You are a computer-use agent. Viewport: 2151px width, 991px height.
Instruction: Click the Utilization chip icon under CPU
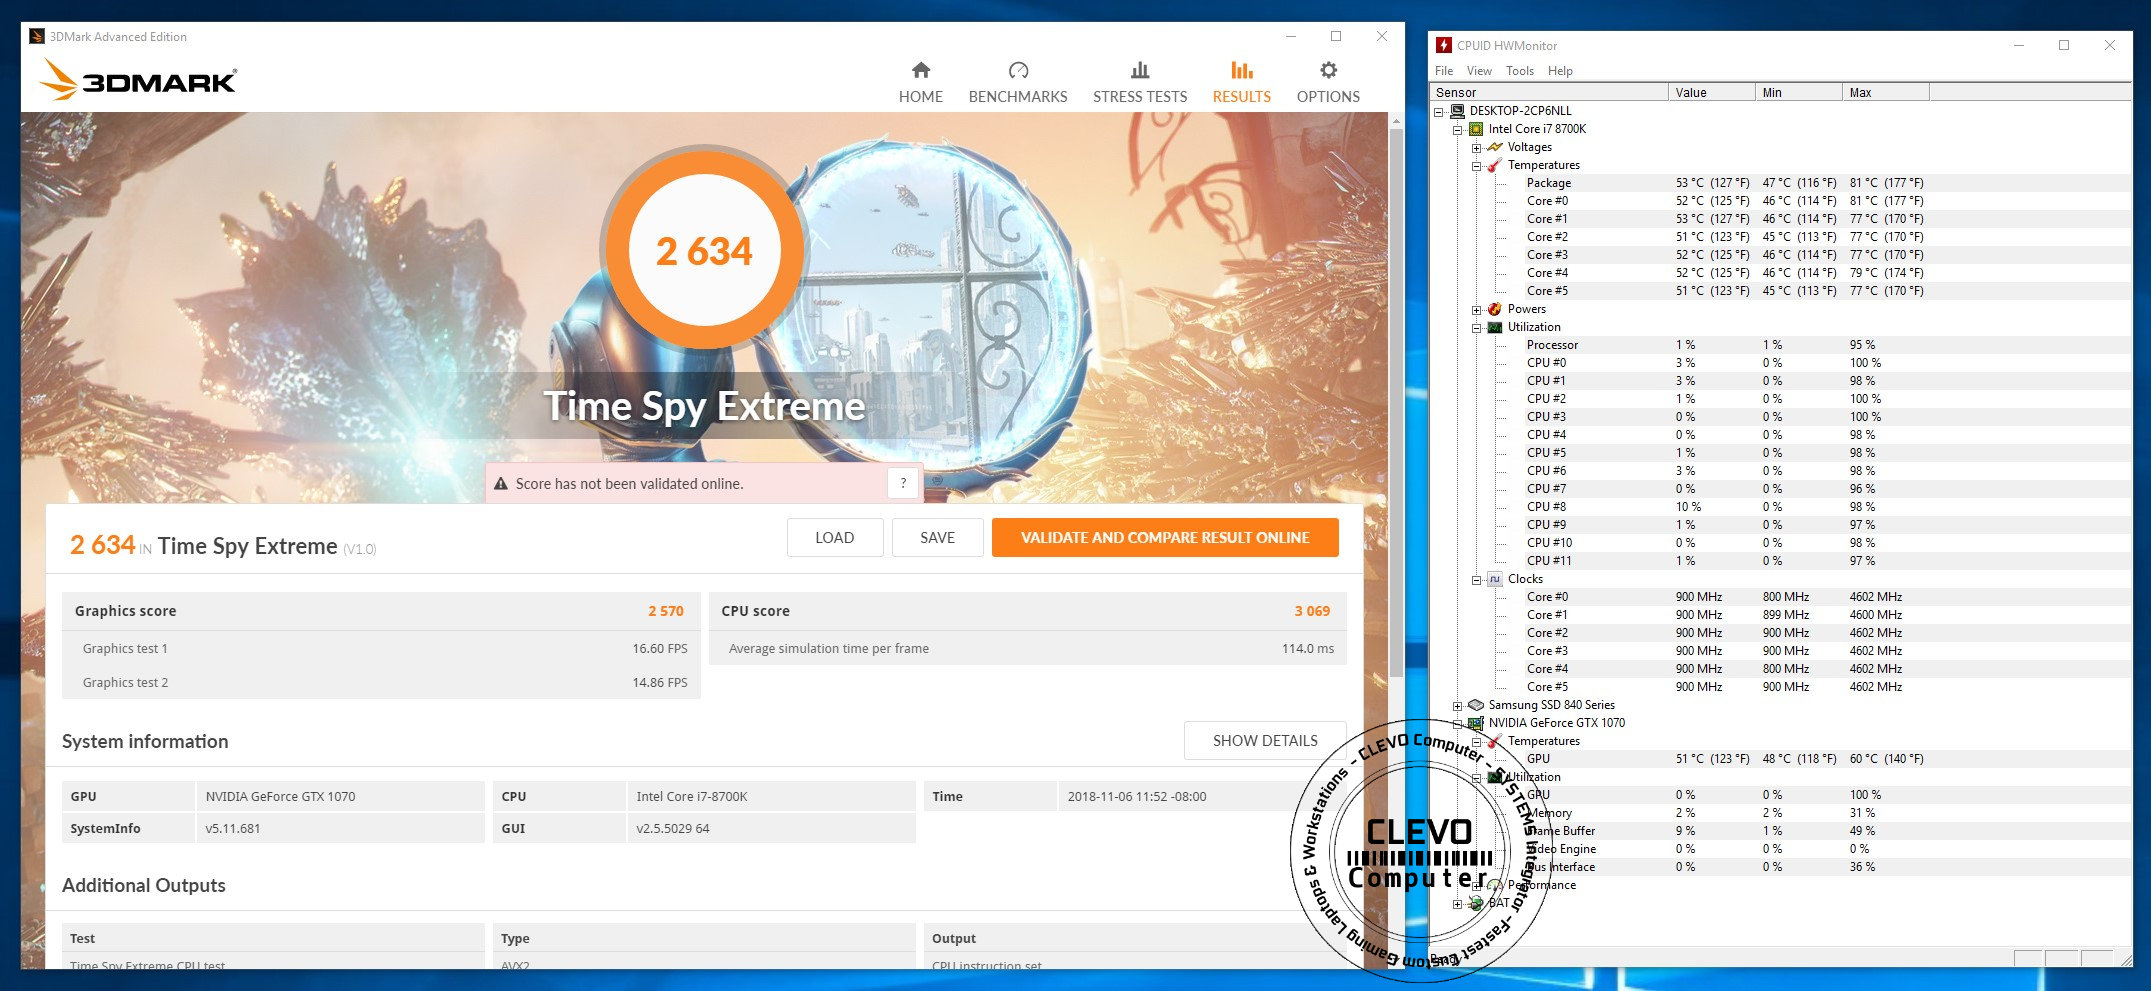(x=1495, y=327)
